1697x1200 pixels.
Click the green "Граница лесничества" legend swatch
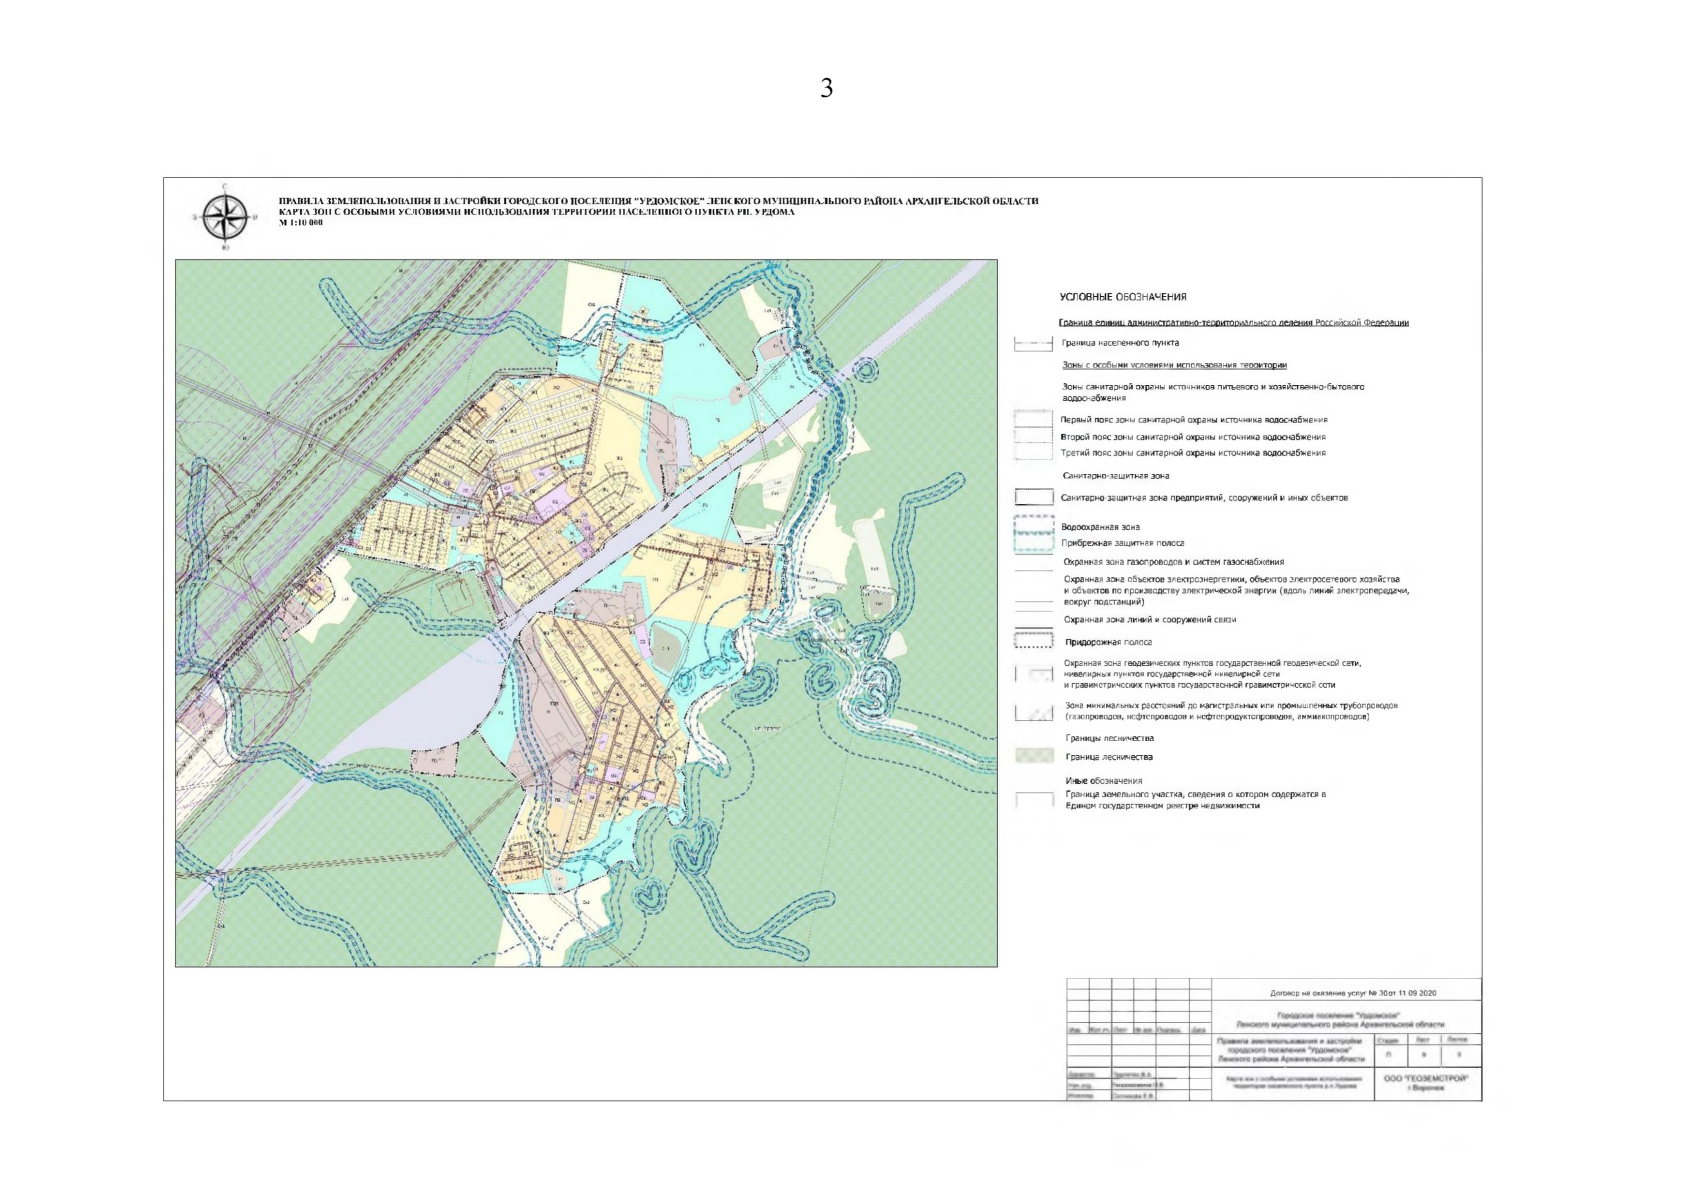(x=1033, y=756)
